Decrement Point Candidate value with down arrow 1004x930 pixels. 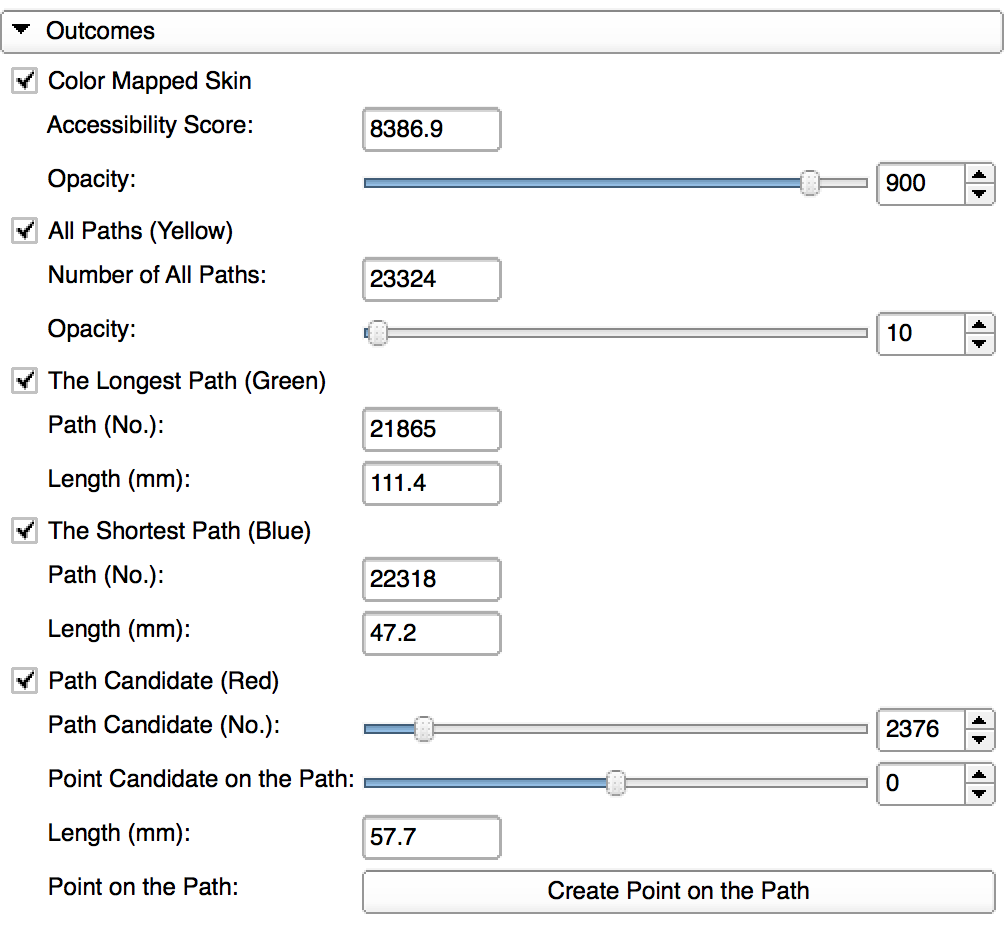[980, 793]
